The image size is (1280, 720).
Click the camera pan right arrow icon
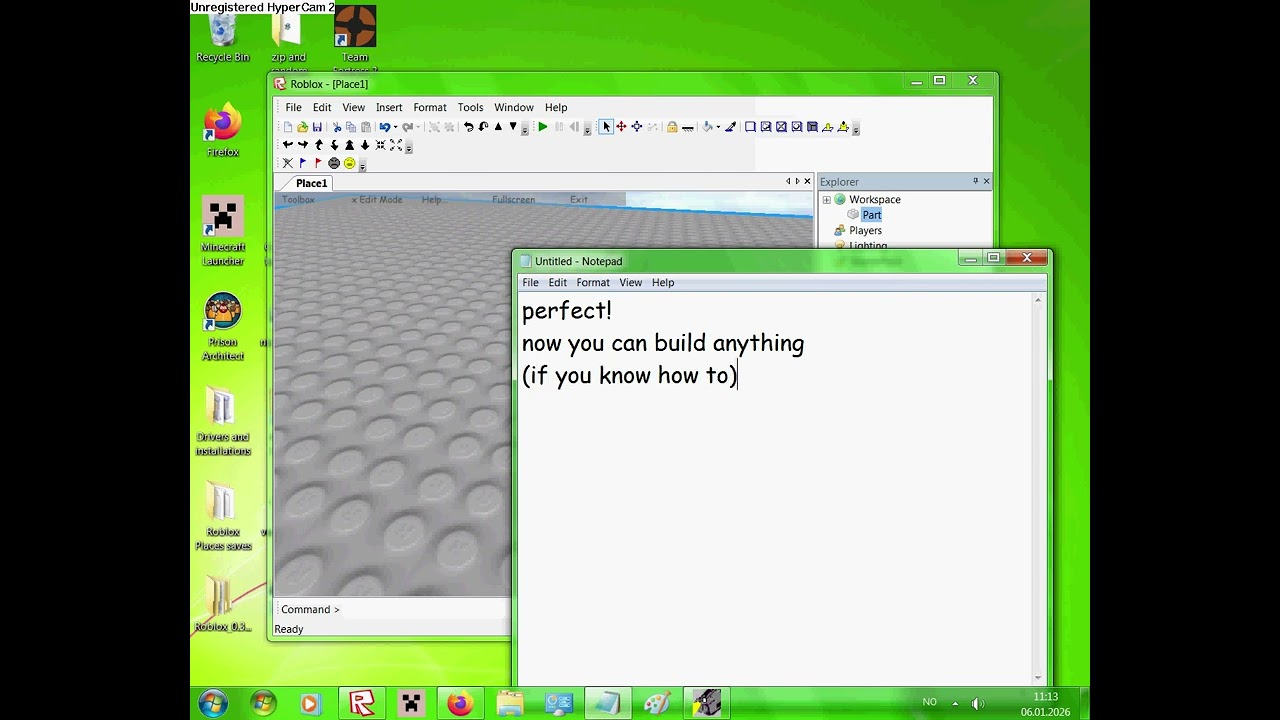pos(303,145)
